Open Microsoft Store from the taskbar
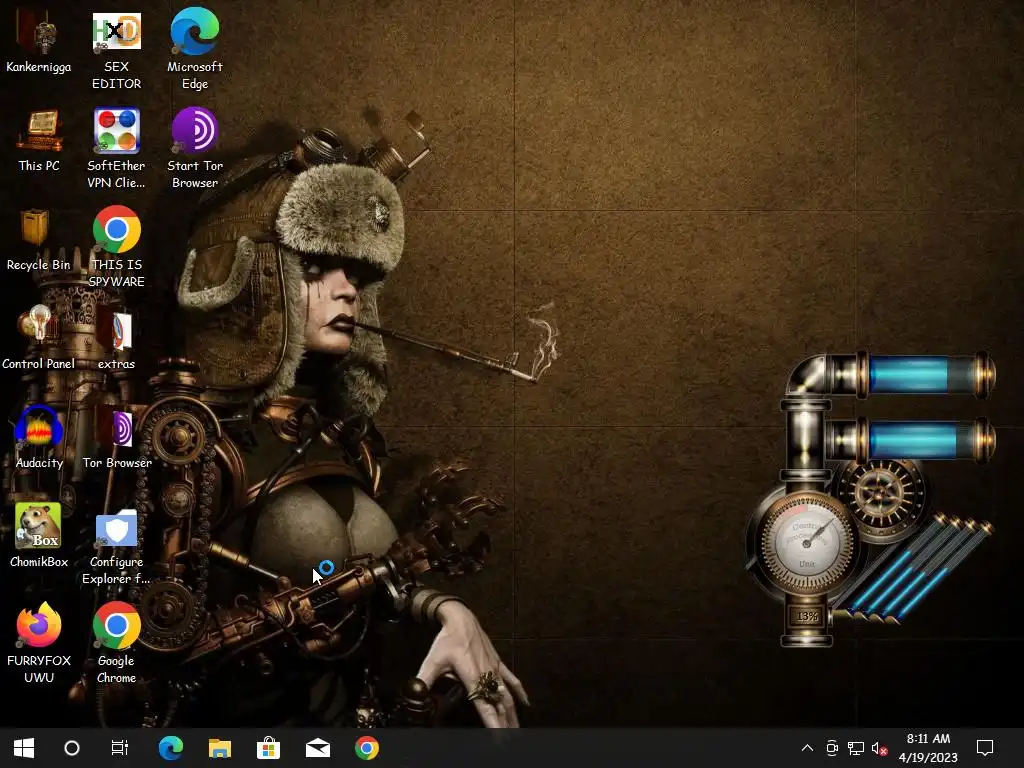 [268, 748]
